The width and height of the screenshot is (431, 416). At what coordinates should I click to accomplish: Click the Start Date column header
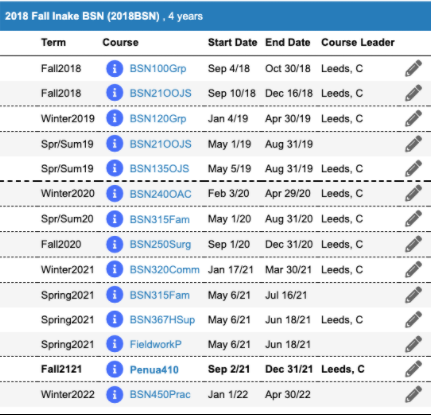tap(232, 42)
